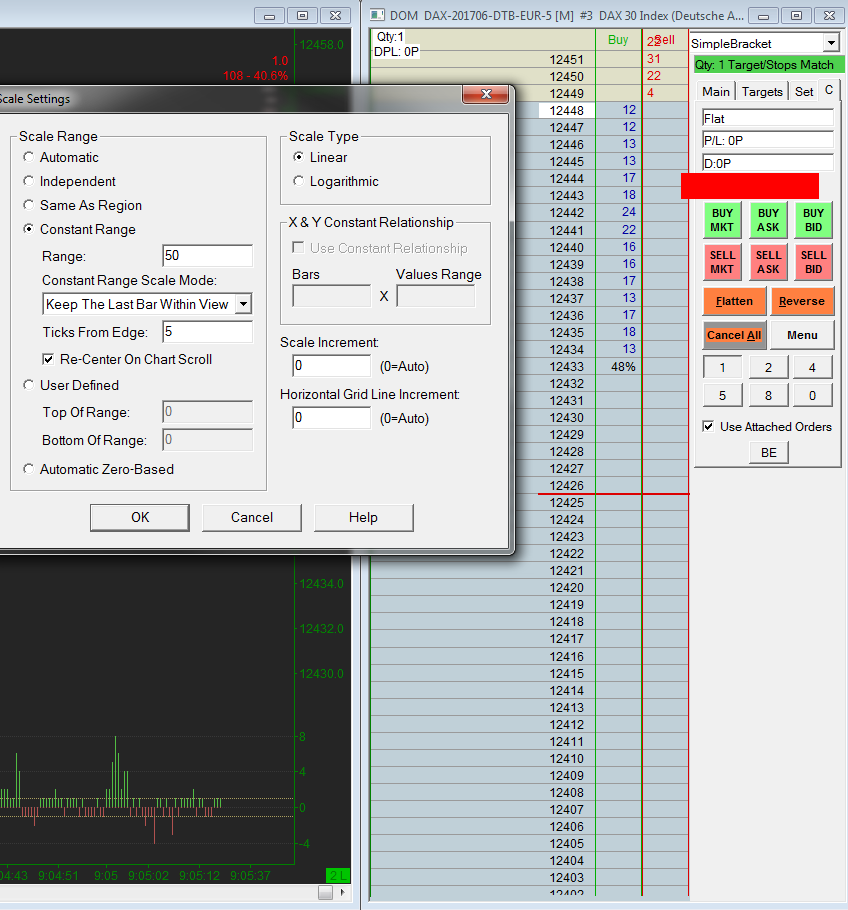Uncheck the Use Attached Orders box
848x910 pixels.
point(708,427)
